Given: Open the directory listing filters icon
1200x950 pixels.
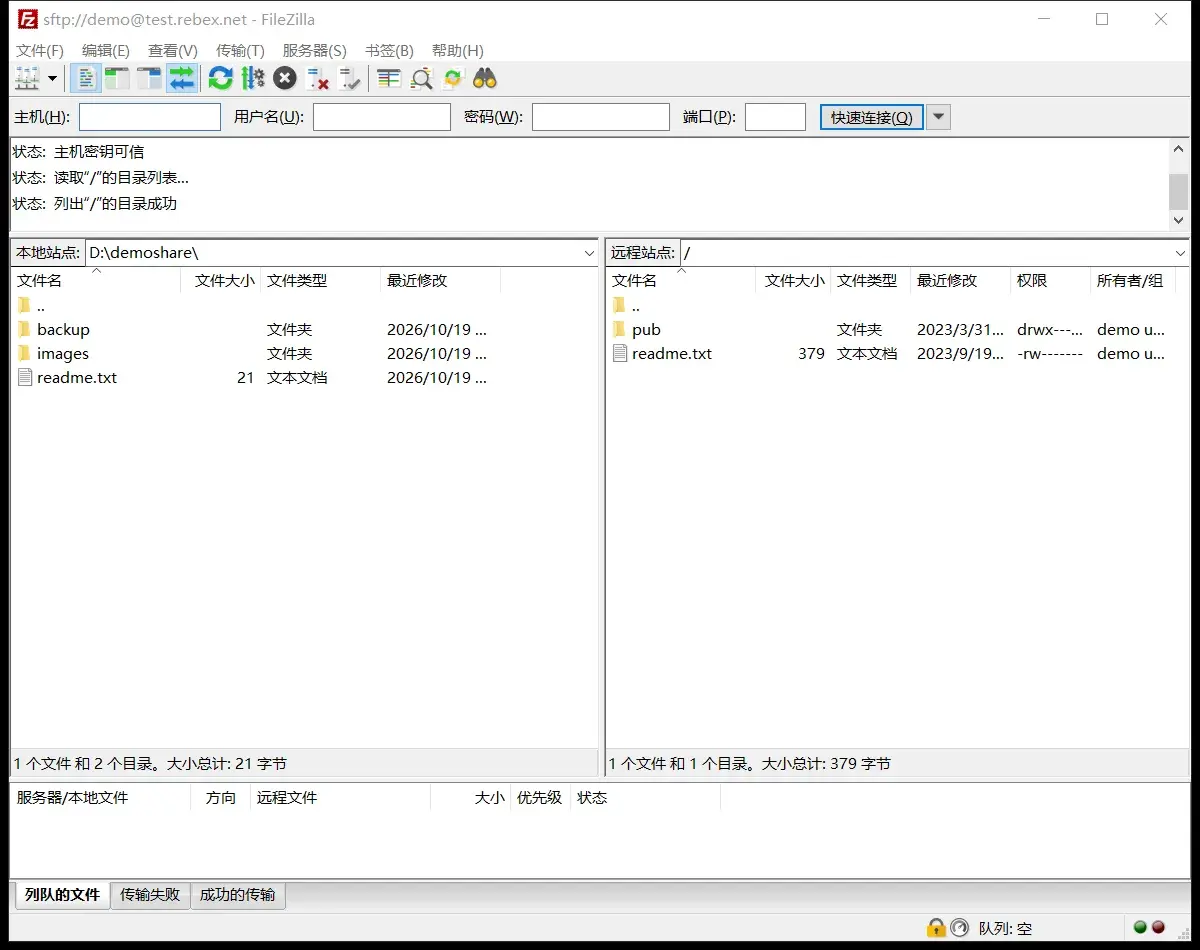Looking at the screenshot, I should (389, 78).
